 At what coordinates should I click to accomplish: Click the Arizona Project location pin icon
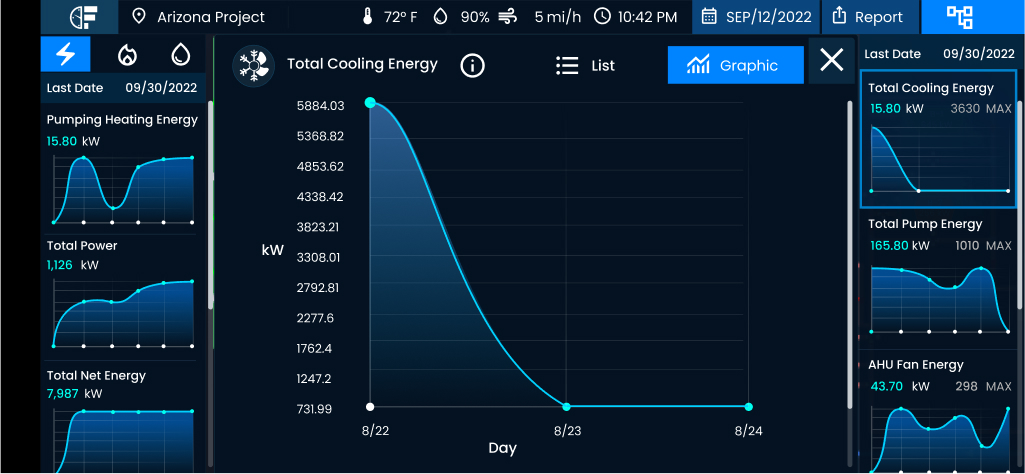coord(139,17)
